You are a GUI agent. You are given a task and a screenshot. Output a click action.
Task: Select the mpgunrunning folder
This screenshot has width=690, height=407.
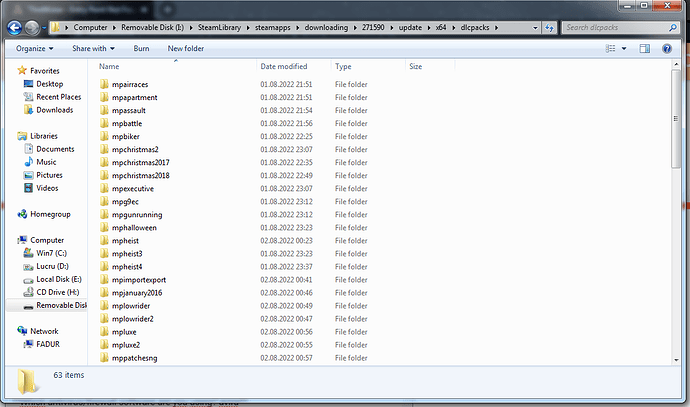(x=137, y=214)
